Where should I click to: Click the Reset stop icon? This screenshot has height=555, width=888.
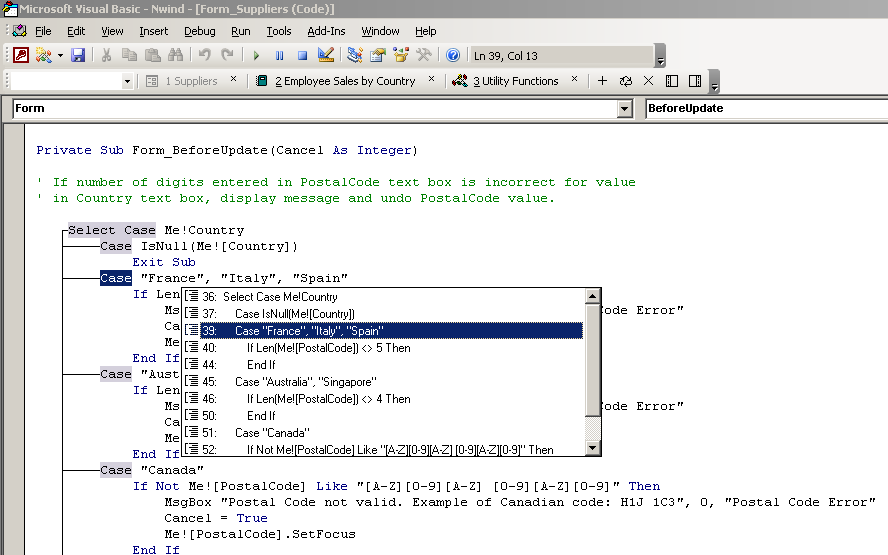pos(302,56)
